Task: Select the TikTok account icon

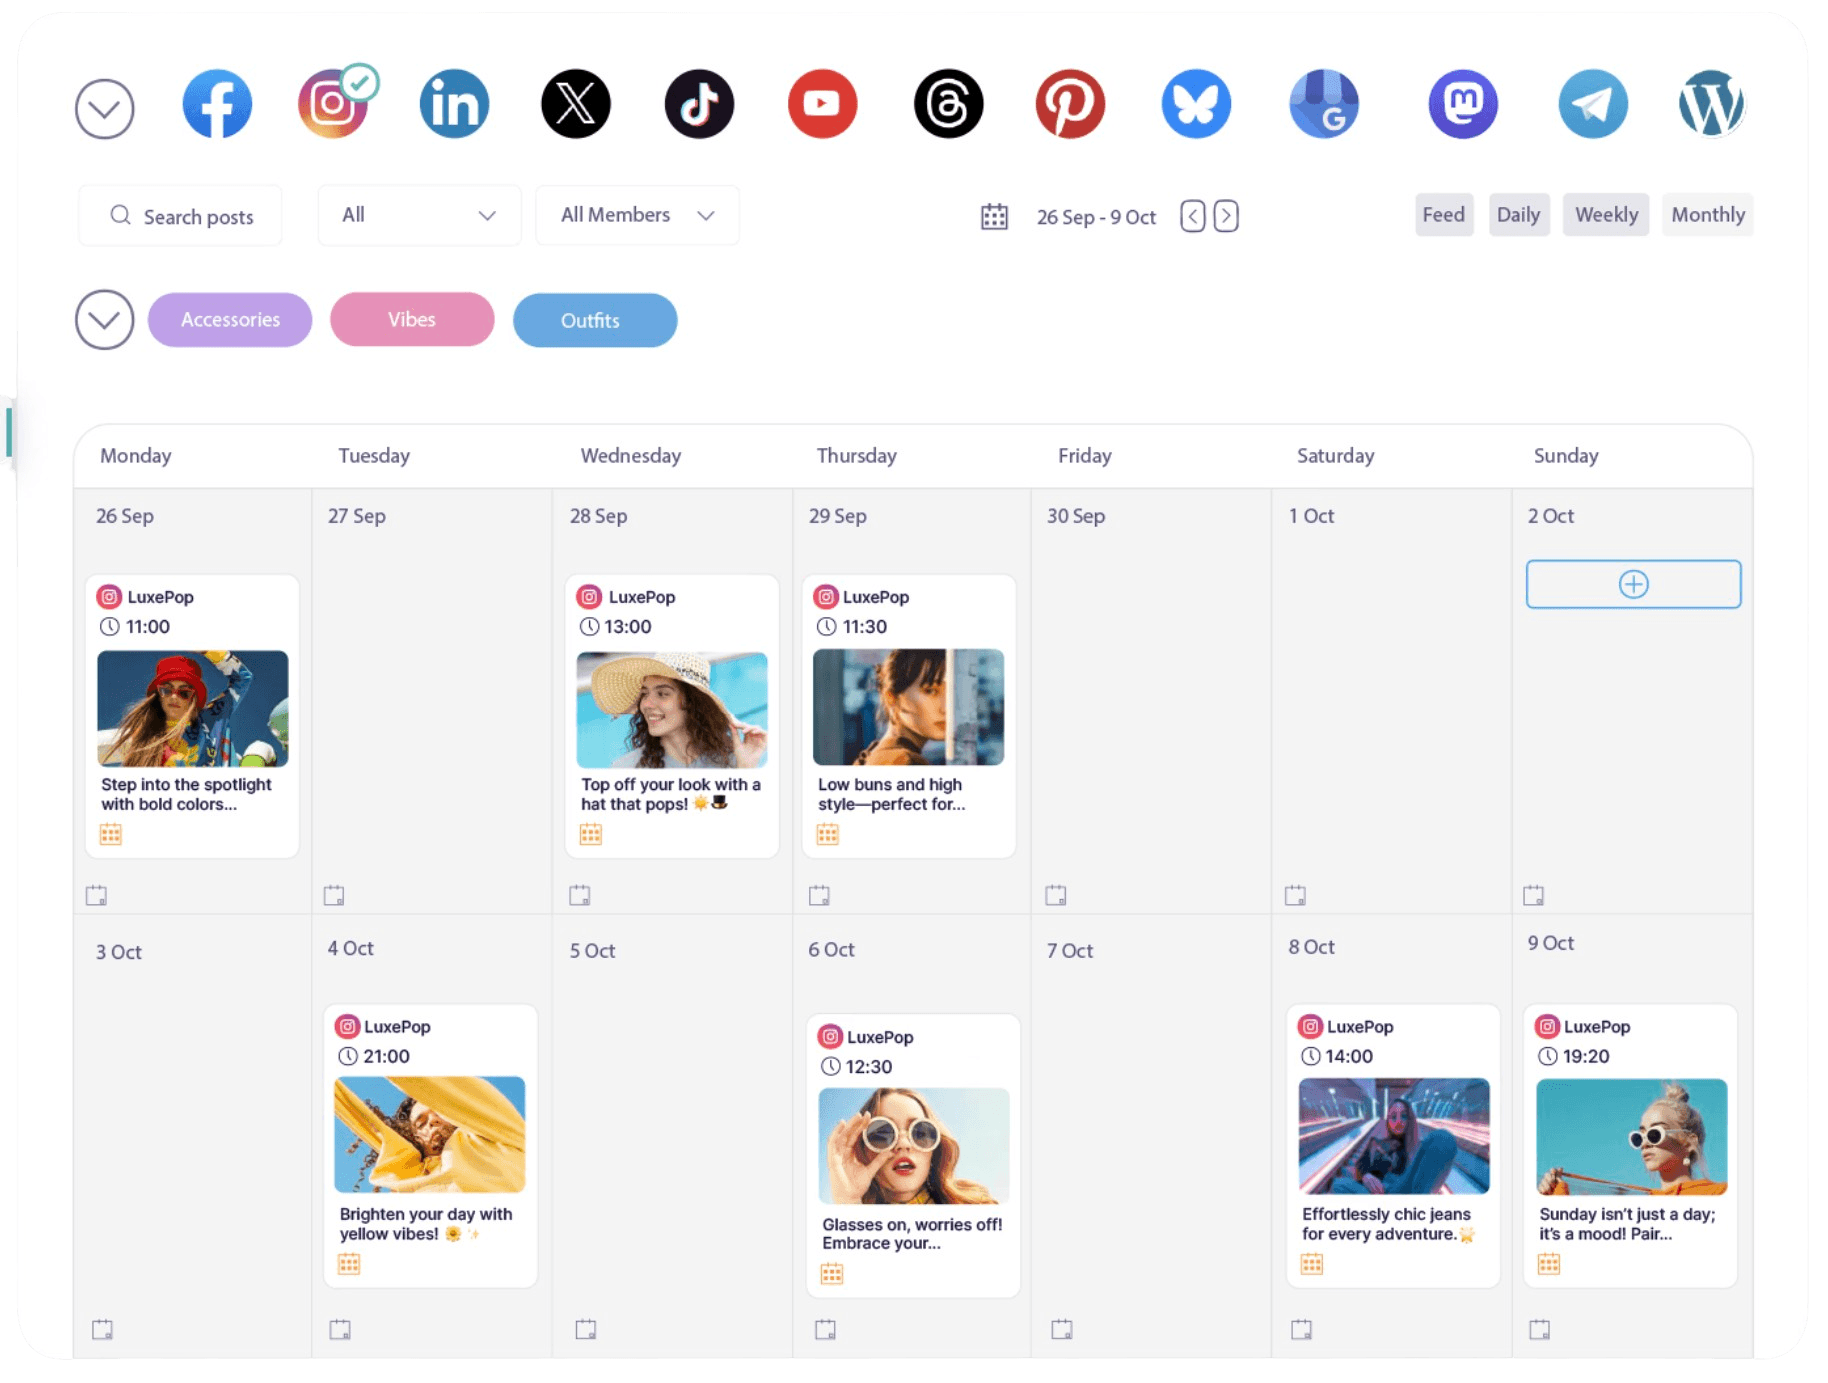Action: 699,104
